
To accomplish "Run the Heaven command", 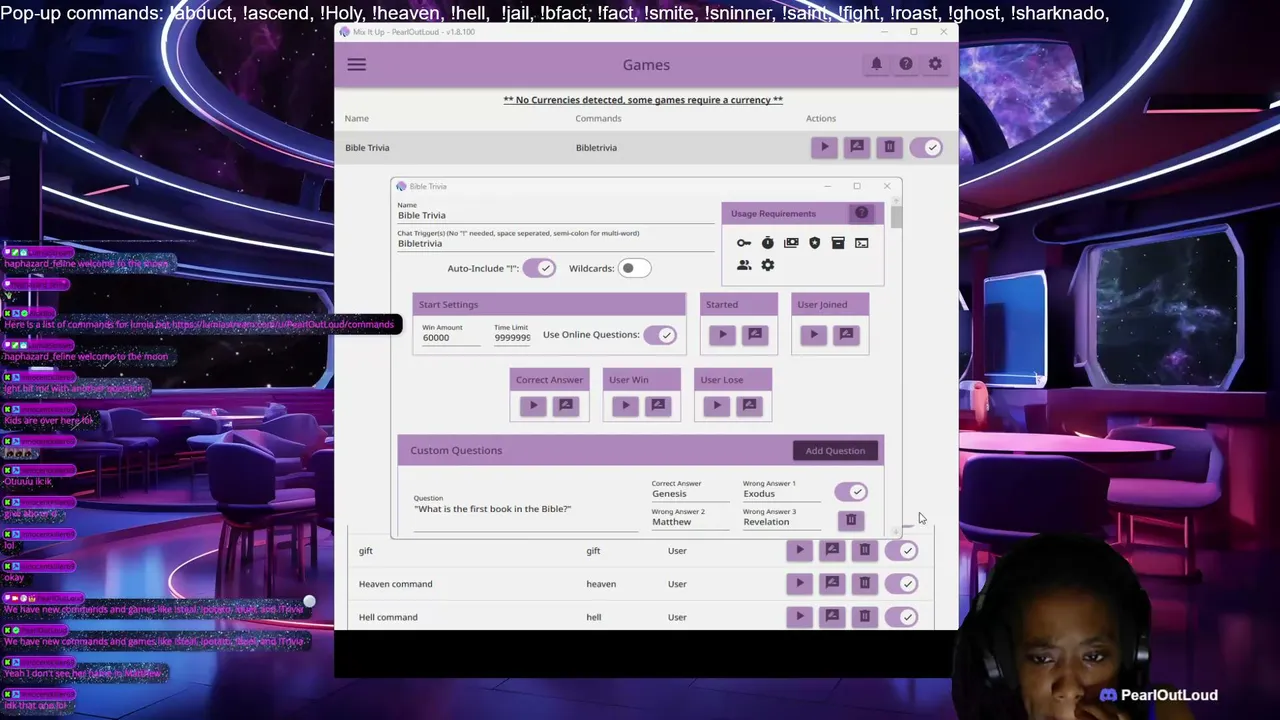I will tap(800, 583).
